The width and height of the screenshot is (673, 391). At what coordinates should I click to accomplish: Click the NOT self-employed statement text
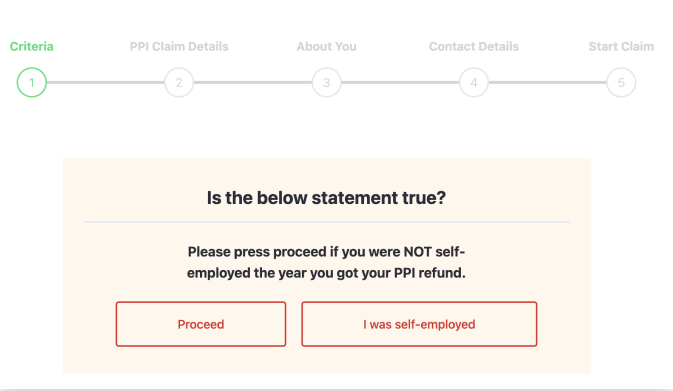(326, 262)
